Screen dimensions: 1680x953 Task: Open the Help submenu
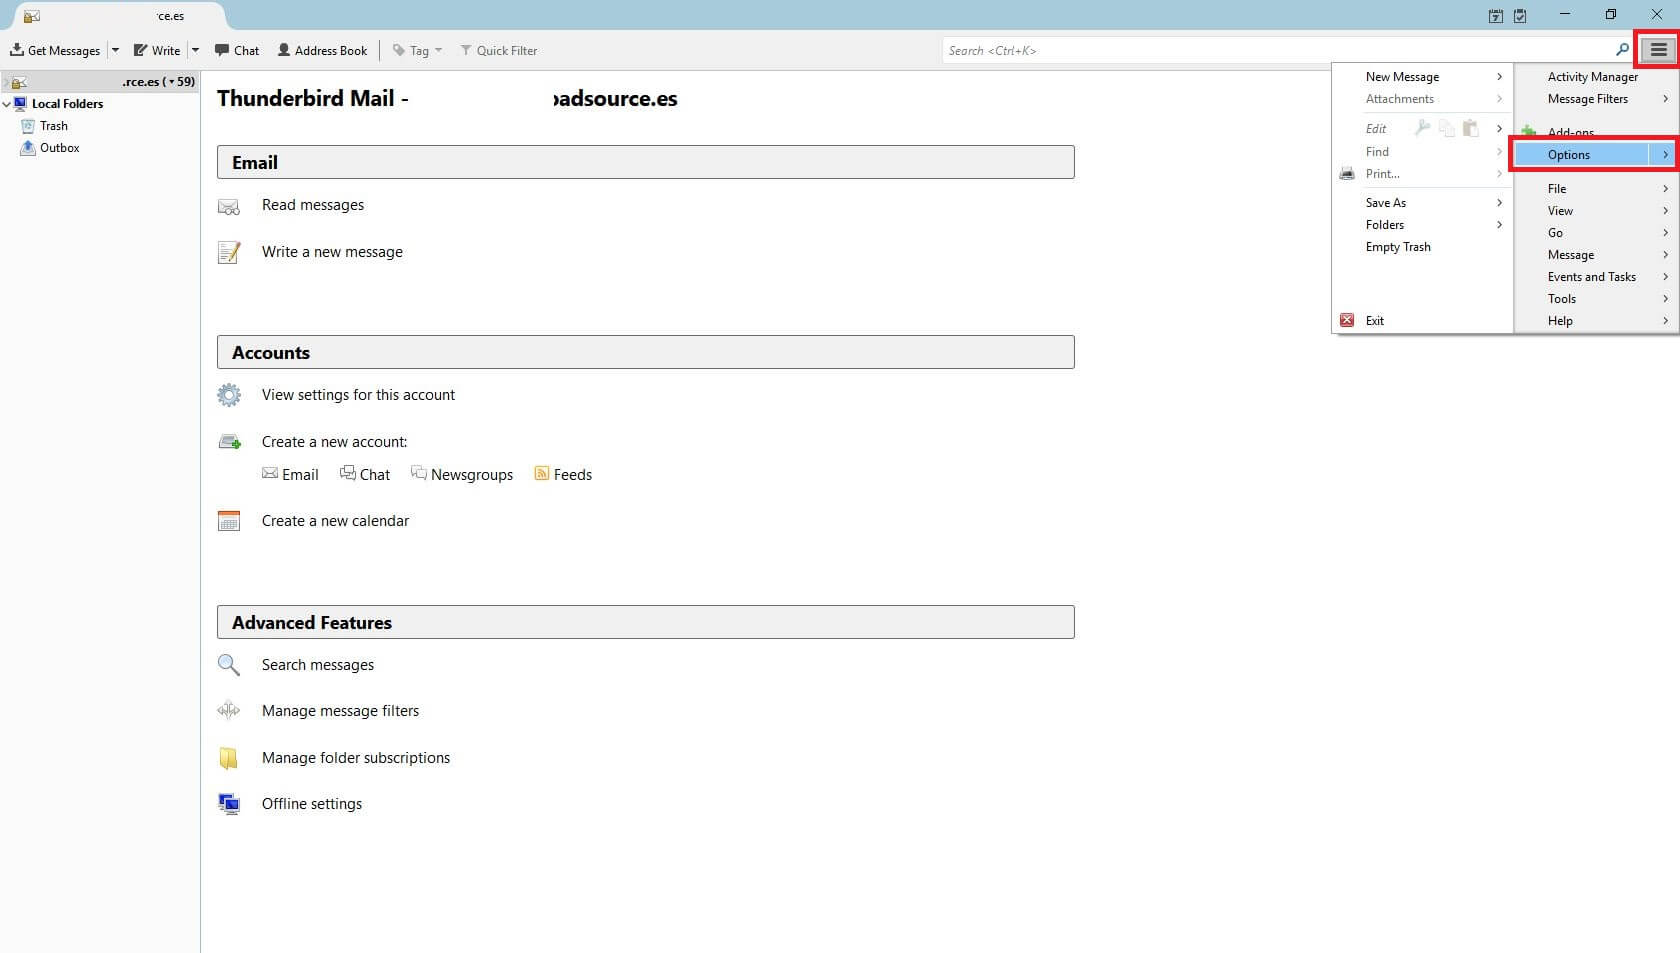coord(1595,321)
